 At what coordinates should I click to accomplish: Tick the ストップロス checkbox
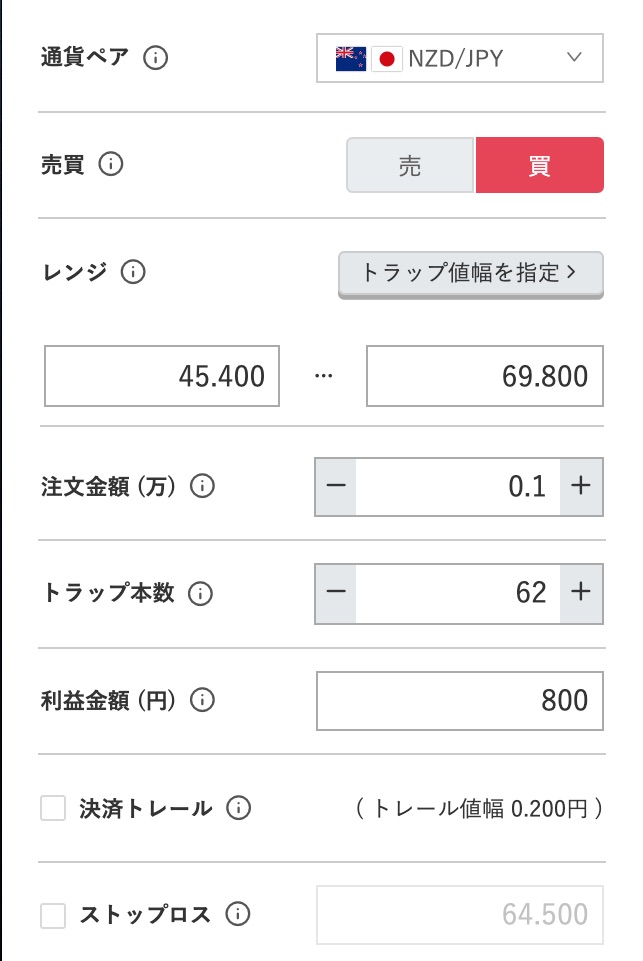coord(53,914)
